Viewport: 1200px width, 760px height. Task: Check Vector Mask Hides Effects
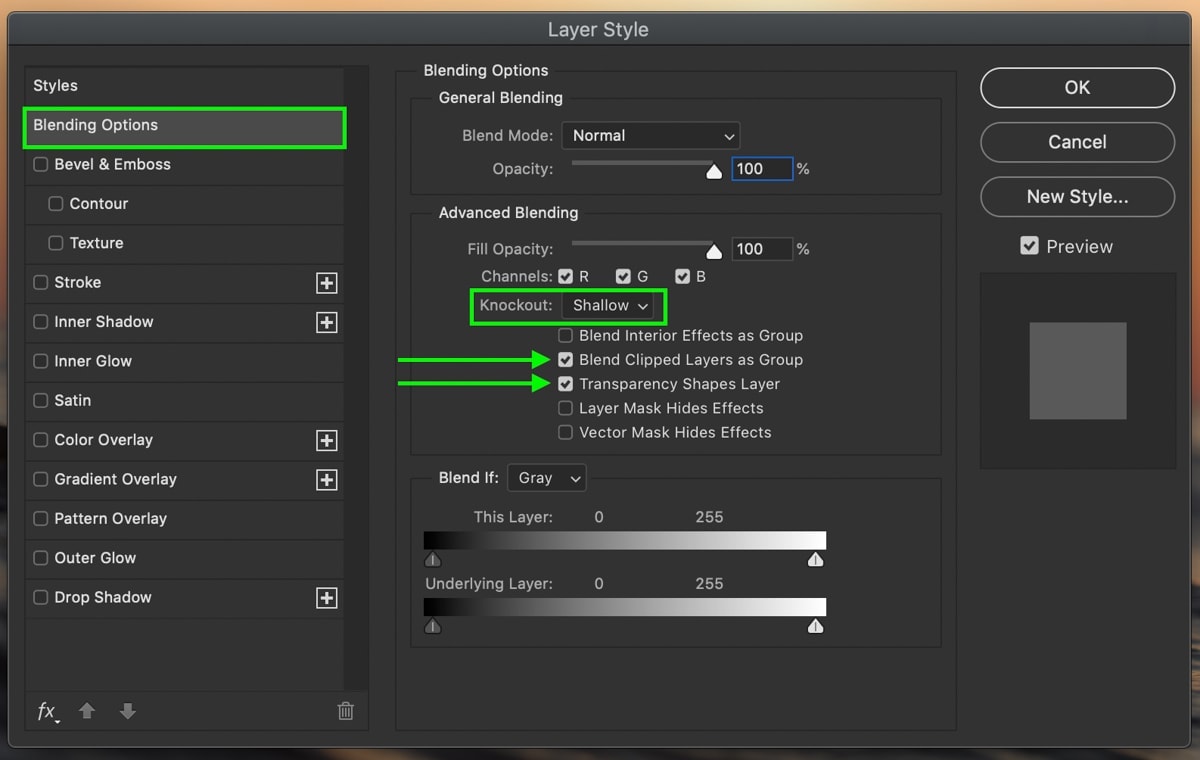(x=566, y=433)
